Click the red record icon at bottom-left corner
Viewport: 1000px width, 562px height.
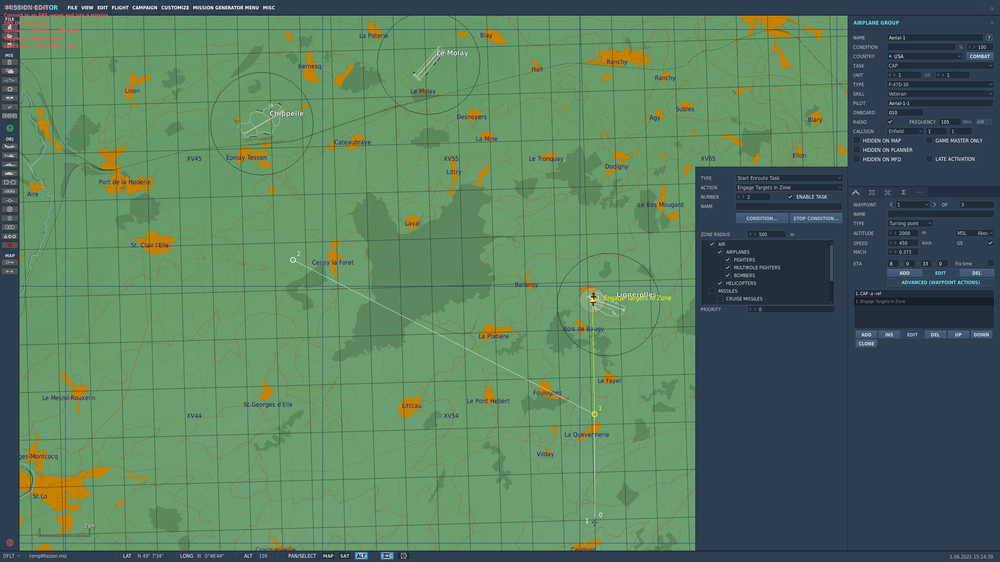click(x=10, y=543)
